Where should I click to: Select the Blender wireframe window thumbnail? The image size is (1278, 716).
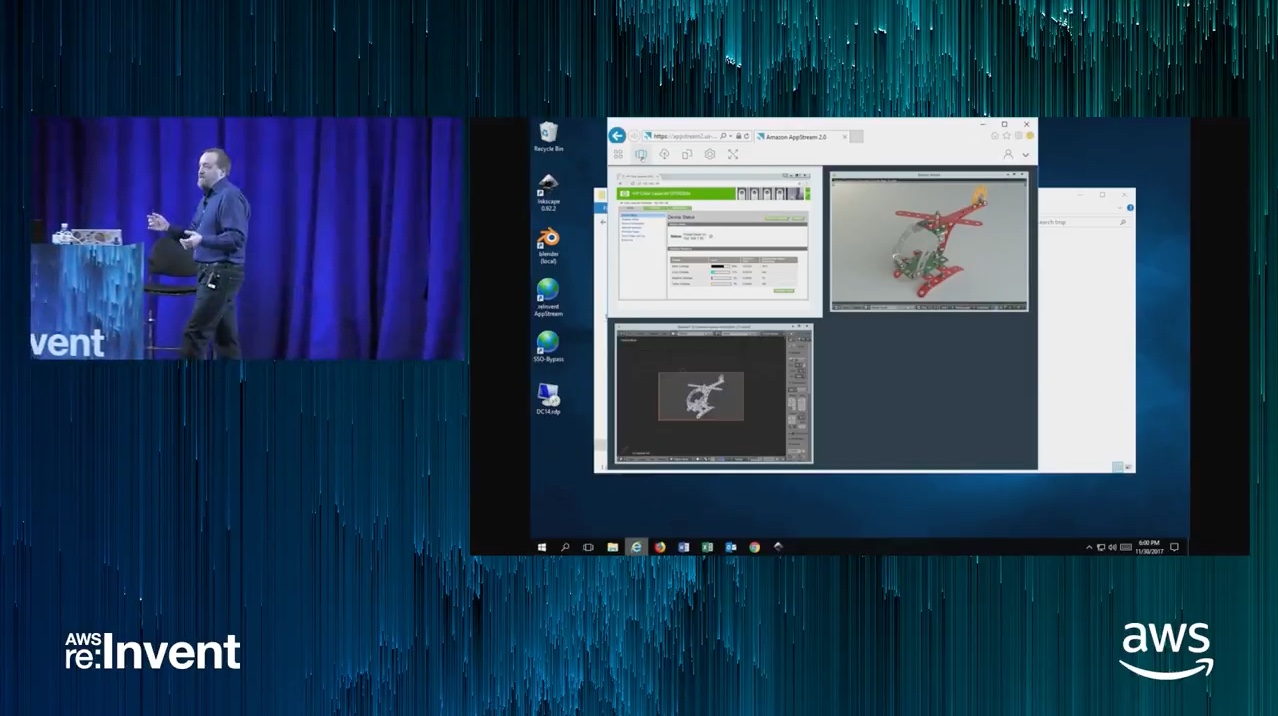coord(714,393)
